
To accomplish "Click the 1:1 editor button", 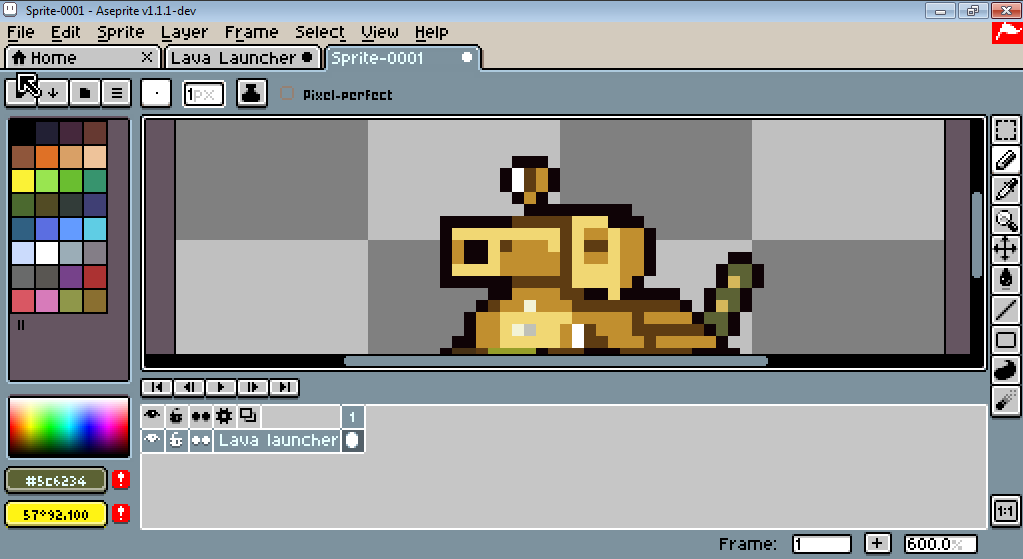I will tap(1005, 511).
